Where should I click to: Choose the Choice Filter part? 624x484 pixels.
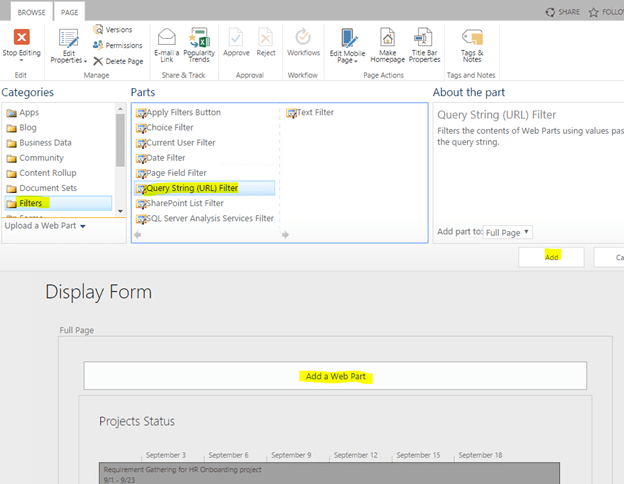[164, 128]
